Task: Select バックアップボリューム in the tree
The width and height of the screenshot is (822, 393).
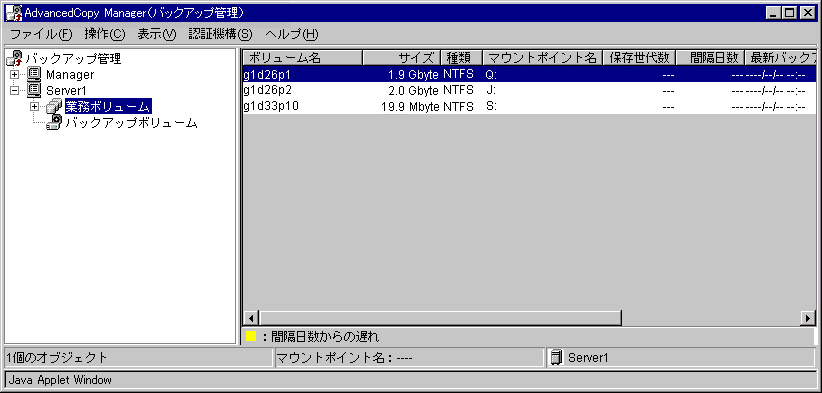Action: pos(131,123)
